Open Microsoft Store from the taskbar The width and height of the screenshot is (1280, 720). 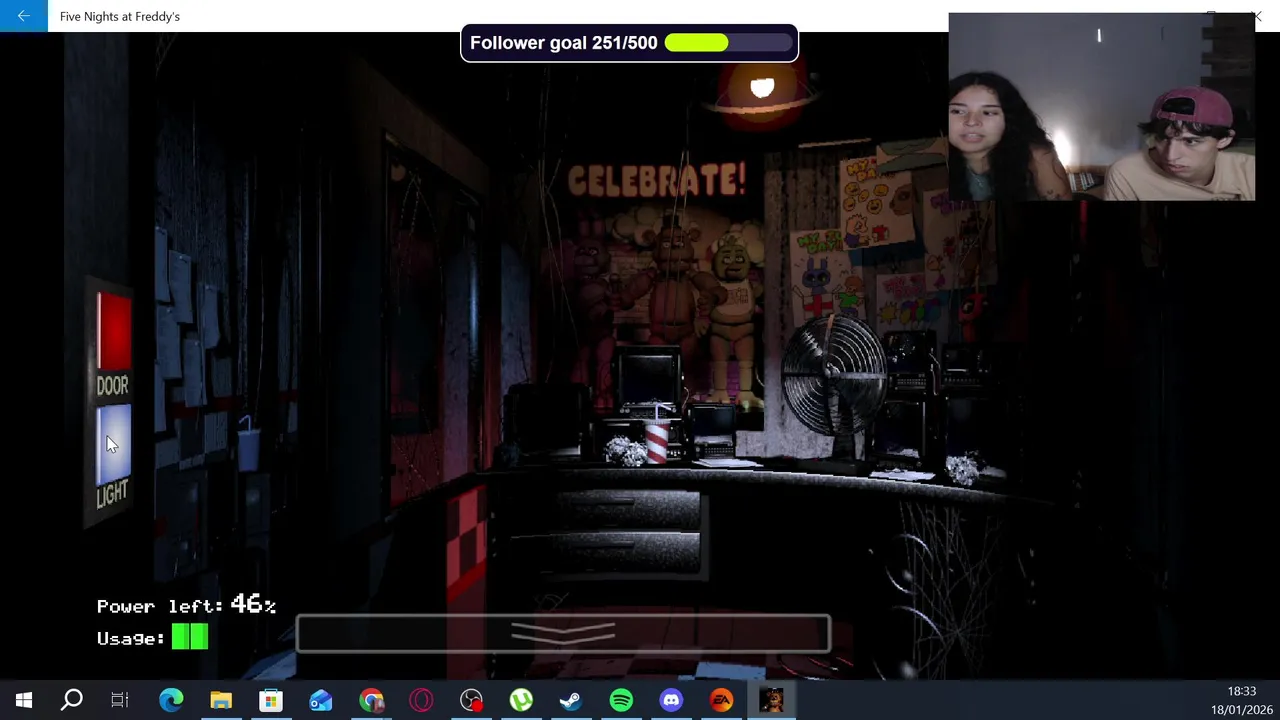(x=271, y=700)
